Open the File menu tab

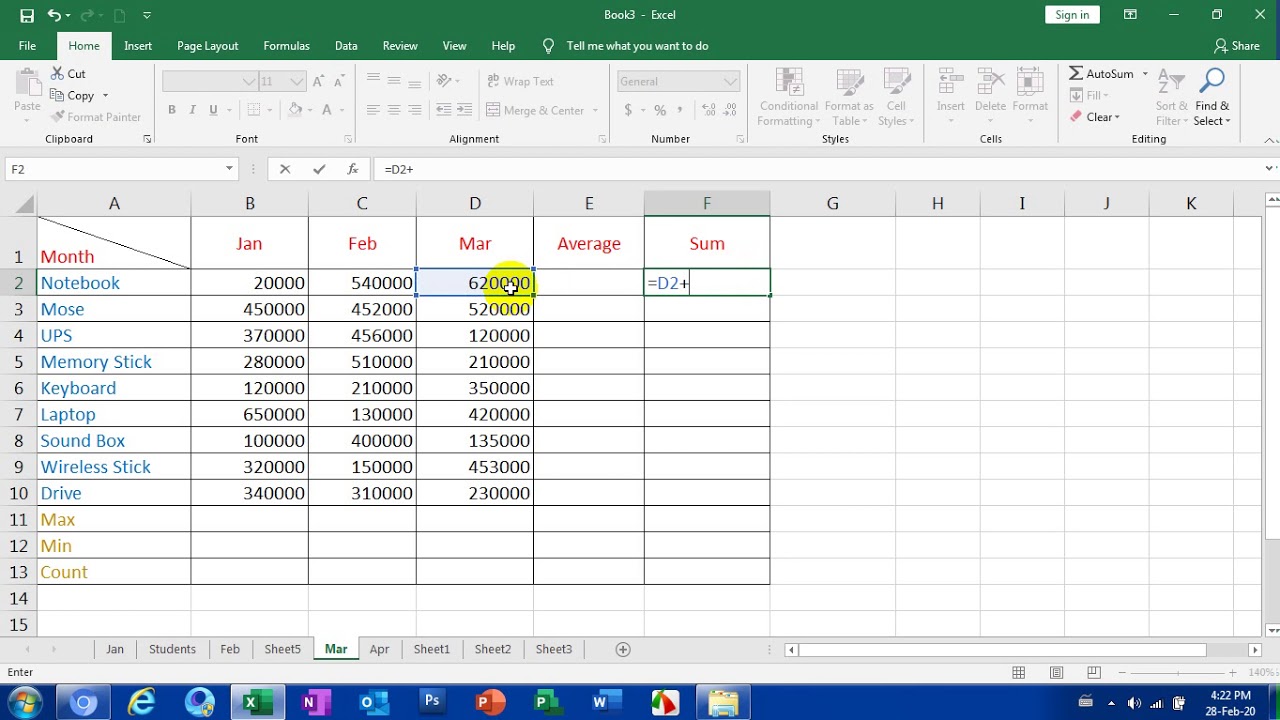27,46
